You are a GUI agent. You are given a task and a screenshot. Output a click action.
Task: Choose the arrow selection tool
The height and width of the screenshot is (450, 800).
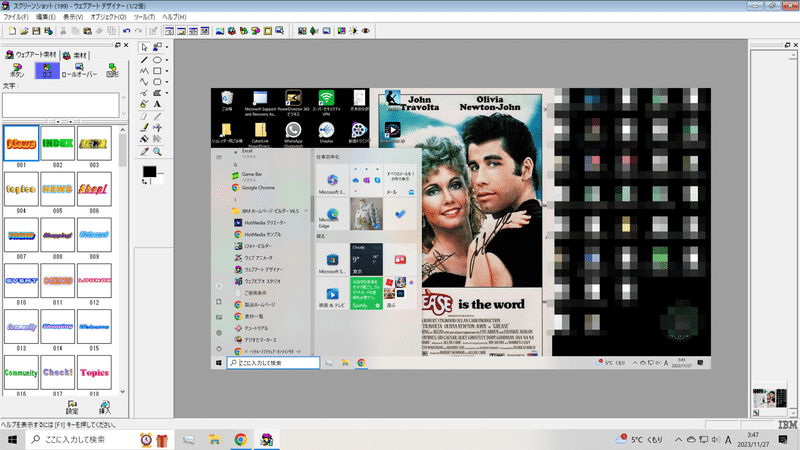pos(144,47)
